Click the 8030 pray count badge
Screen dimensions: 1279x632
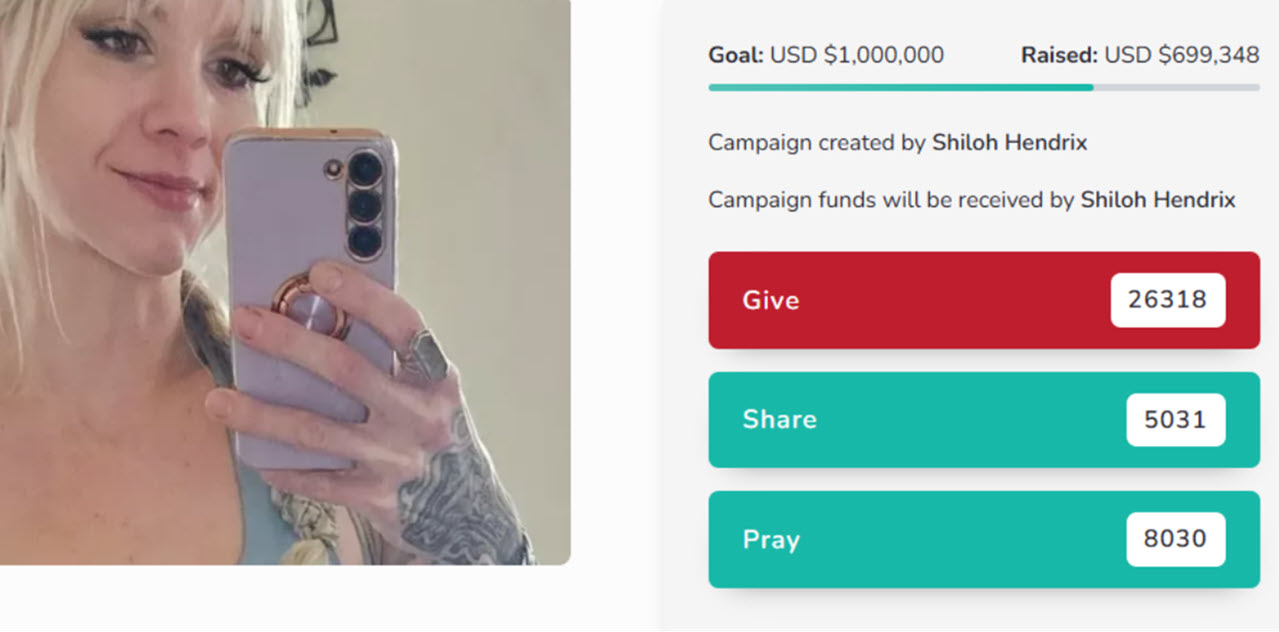click(1176, 539)
